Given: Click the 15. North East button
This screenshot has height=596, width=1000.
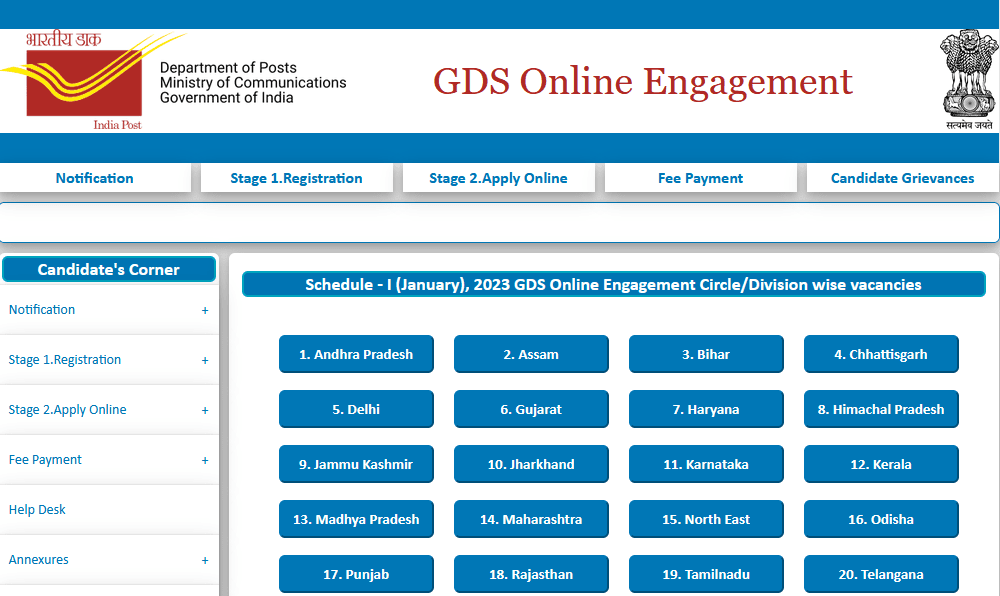Looking at the screenshot, I should pos(706,519).
